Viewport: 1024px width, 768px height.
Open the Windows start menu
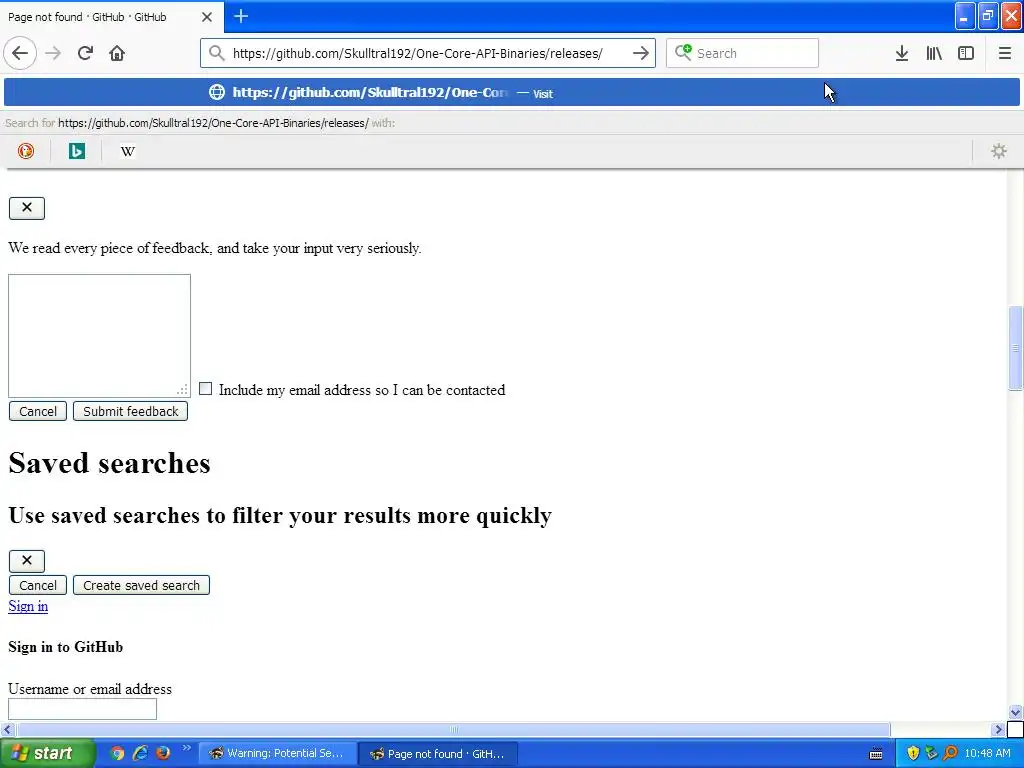point(46,754)
